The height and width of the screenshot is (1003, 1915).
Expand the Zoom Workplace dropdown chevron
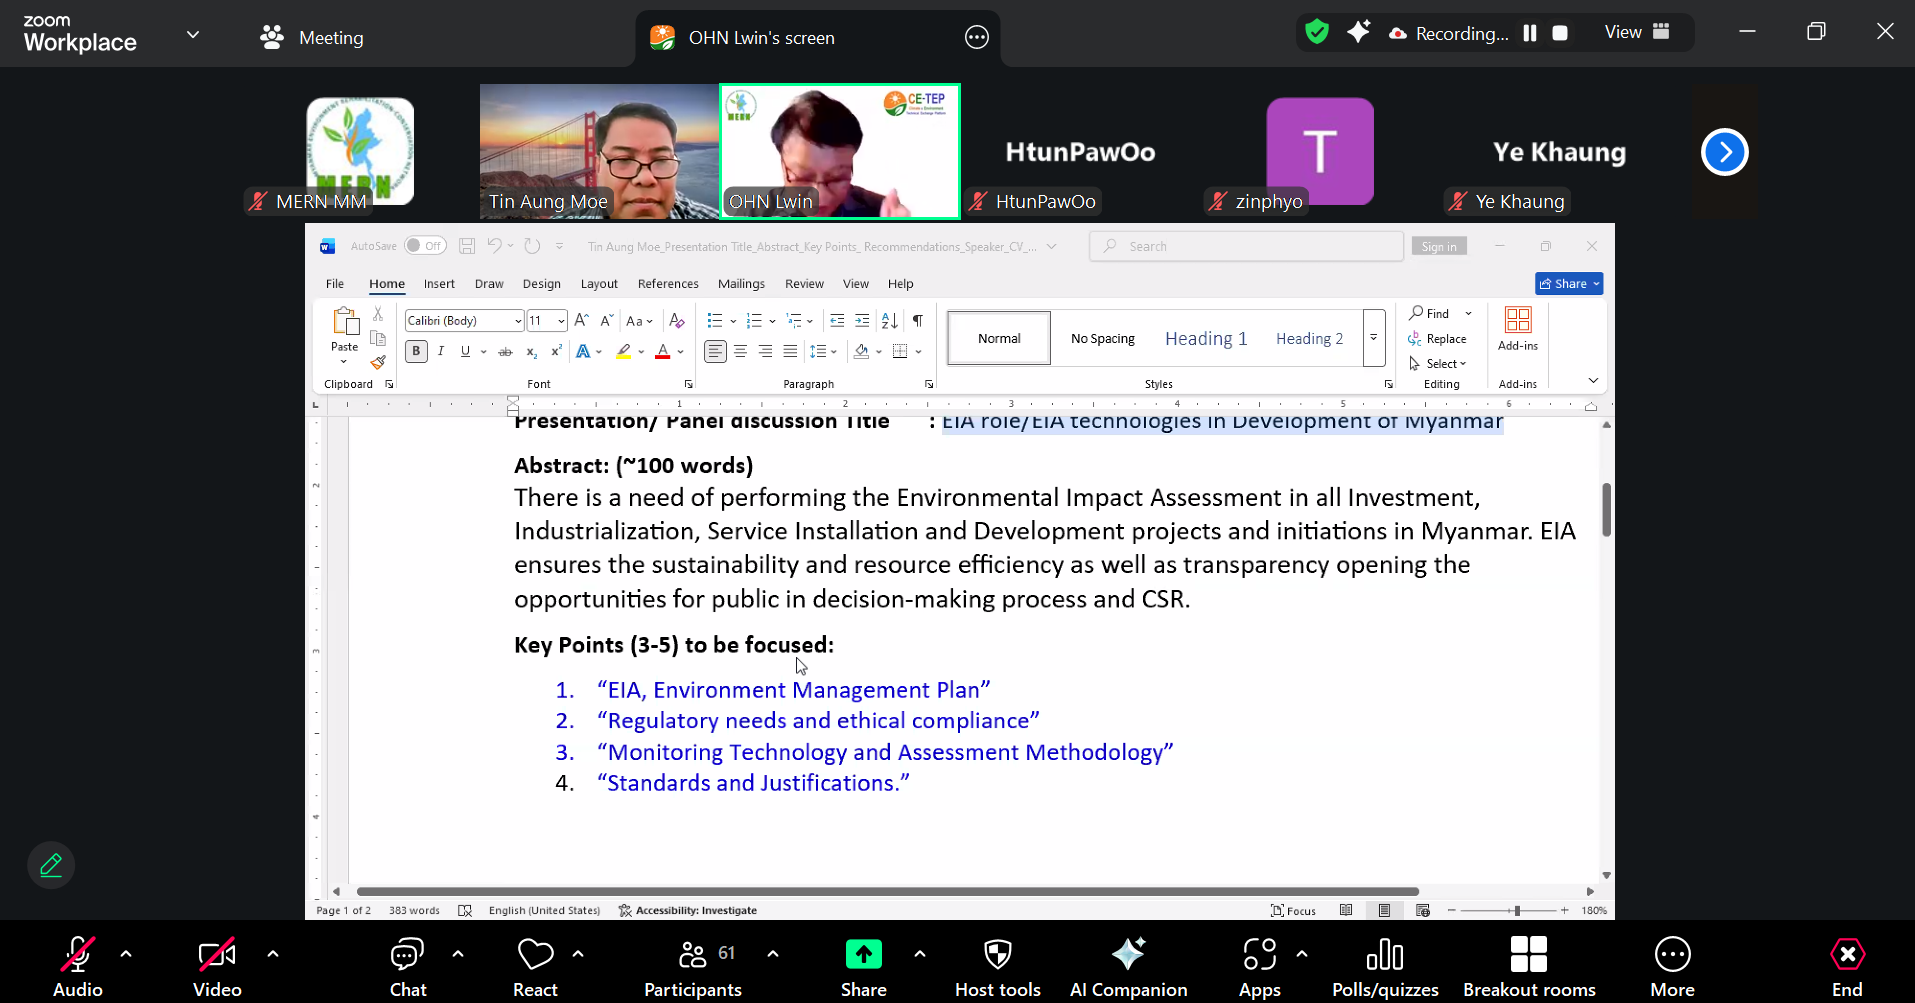click(193, 35)
